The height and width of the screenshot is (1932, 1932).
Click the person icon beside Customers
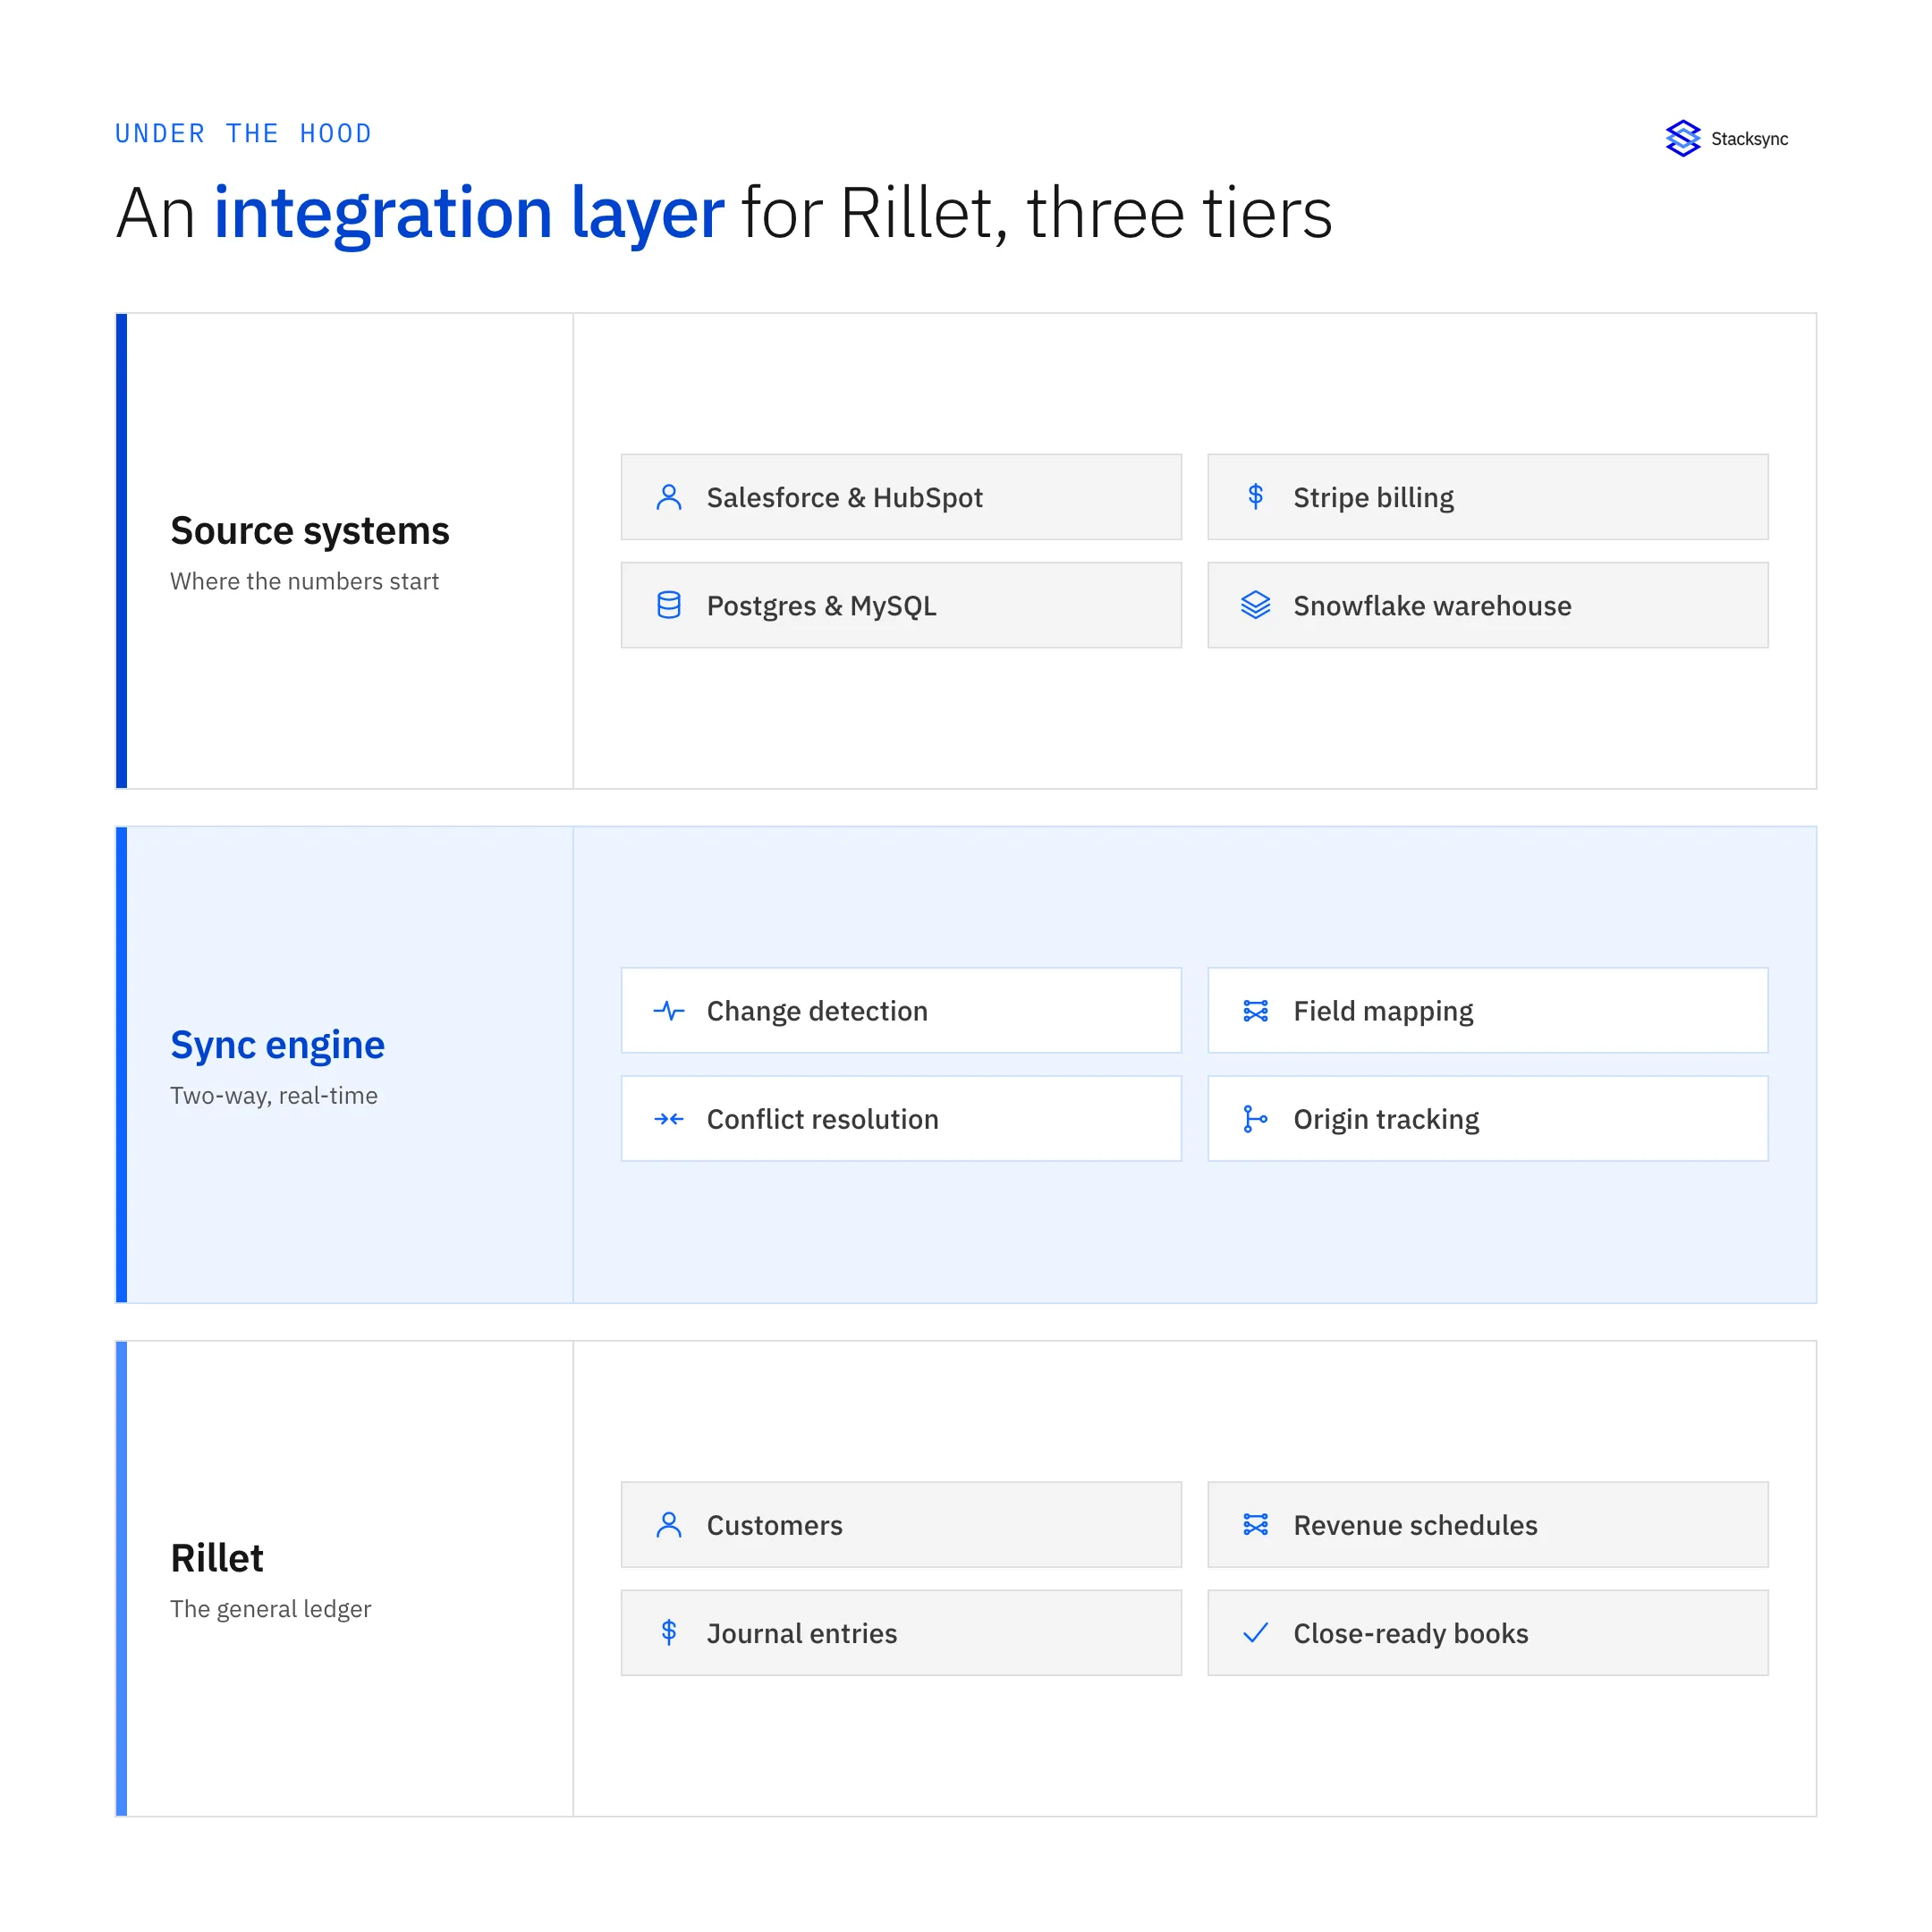(669, 1525)
